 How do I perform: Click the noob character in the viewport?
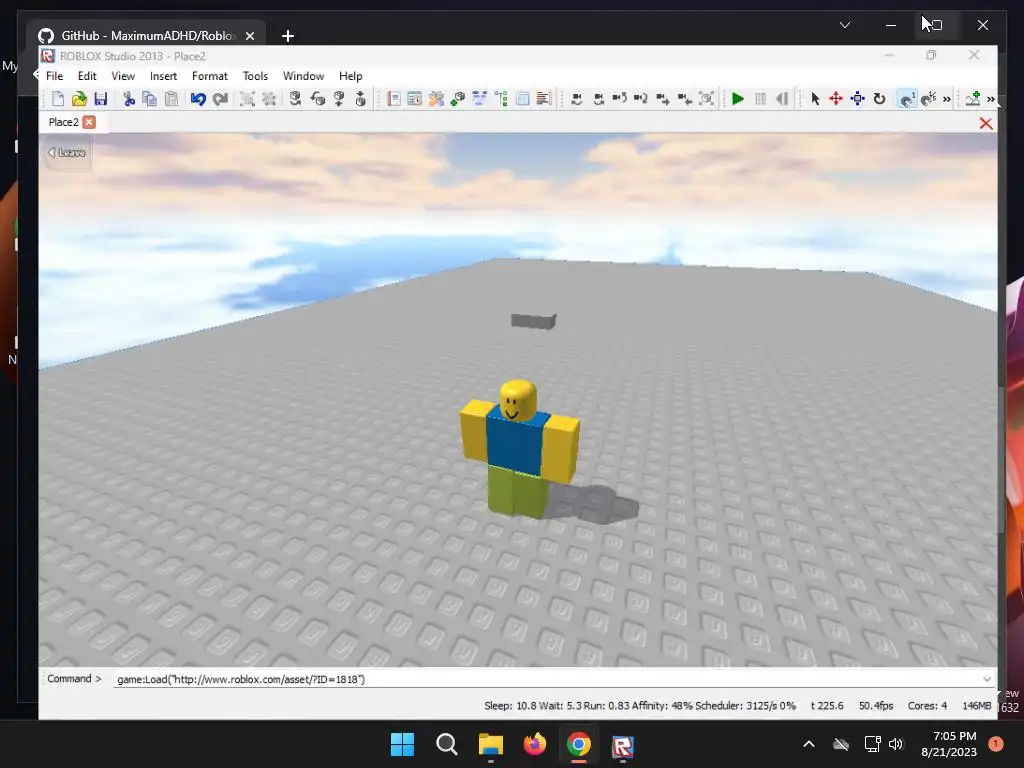click(519, 449)
